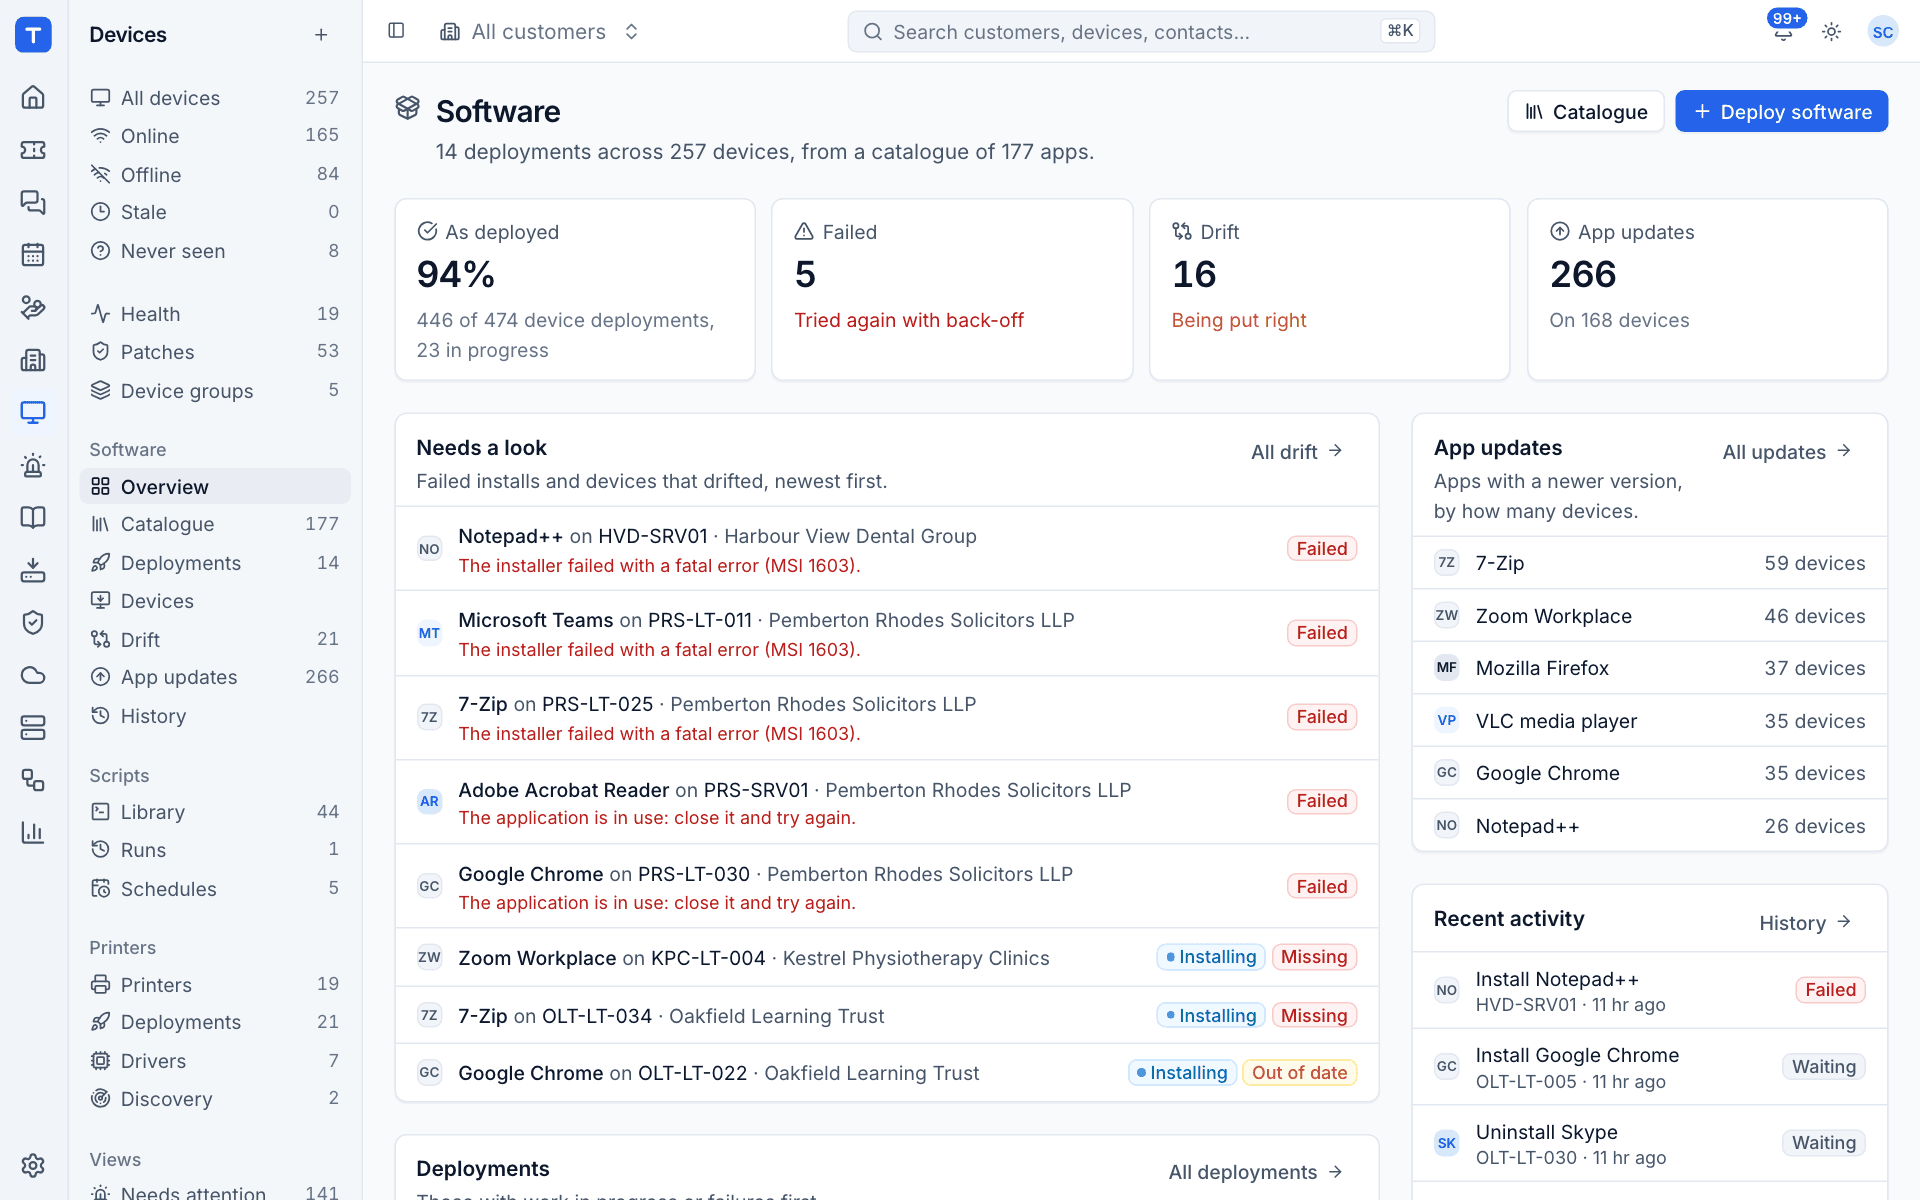The height and width of the screenshot is (1200, 1920).
Task: Open Notepad++ on HVD-SRV01 failed row
Action: click(887, 549)
